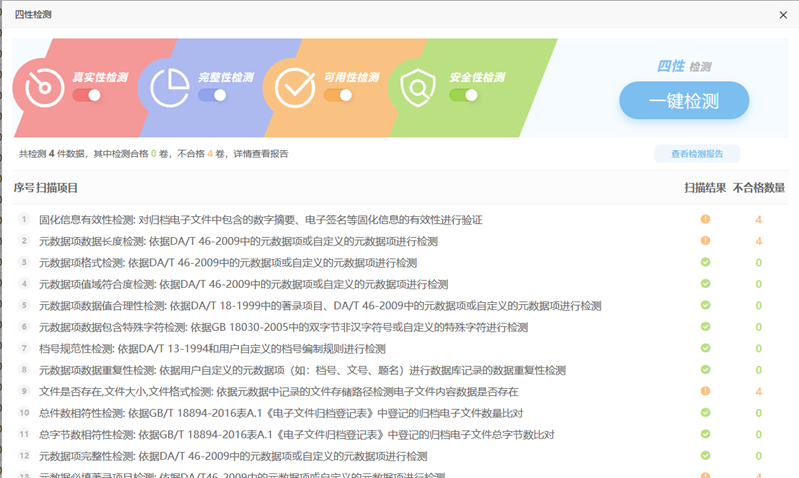Click the 扫描项目 column header
The width and height of the screenshot is (799, 478).
coord(57,188)
